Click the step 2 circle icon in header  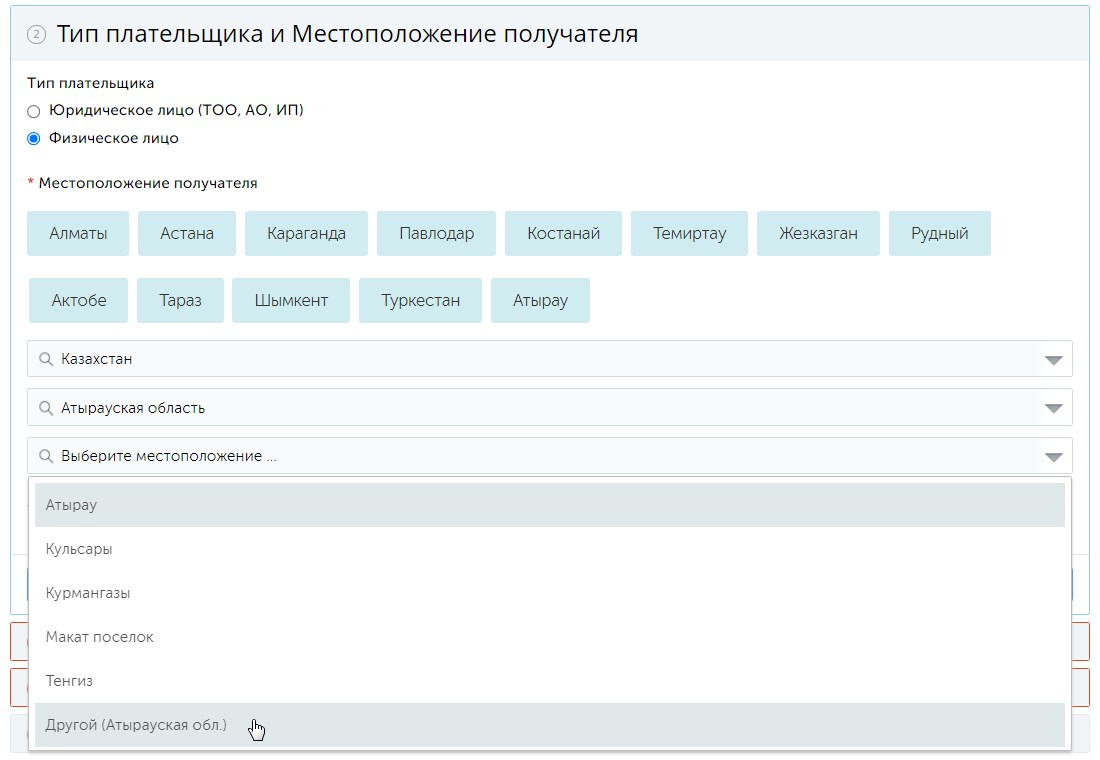pyautogui.click(x=36, y=35)
